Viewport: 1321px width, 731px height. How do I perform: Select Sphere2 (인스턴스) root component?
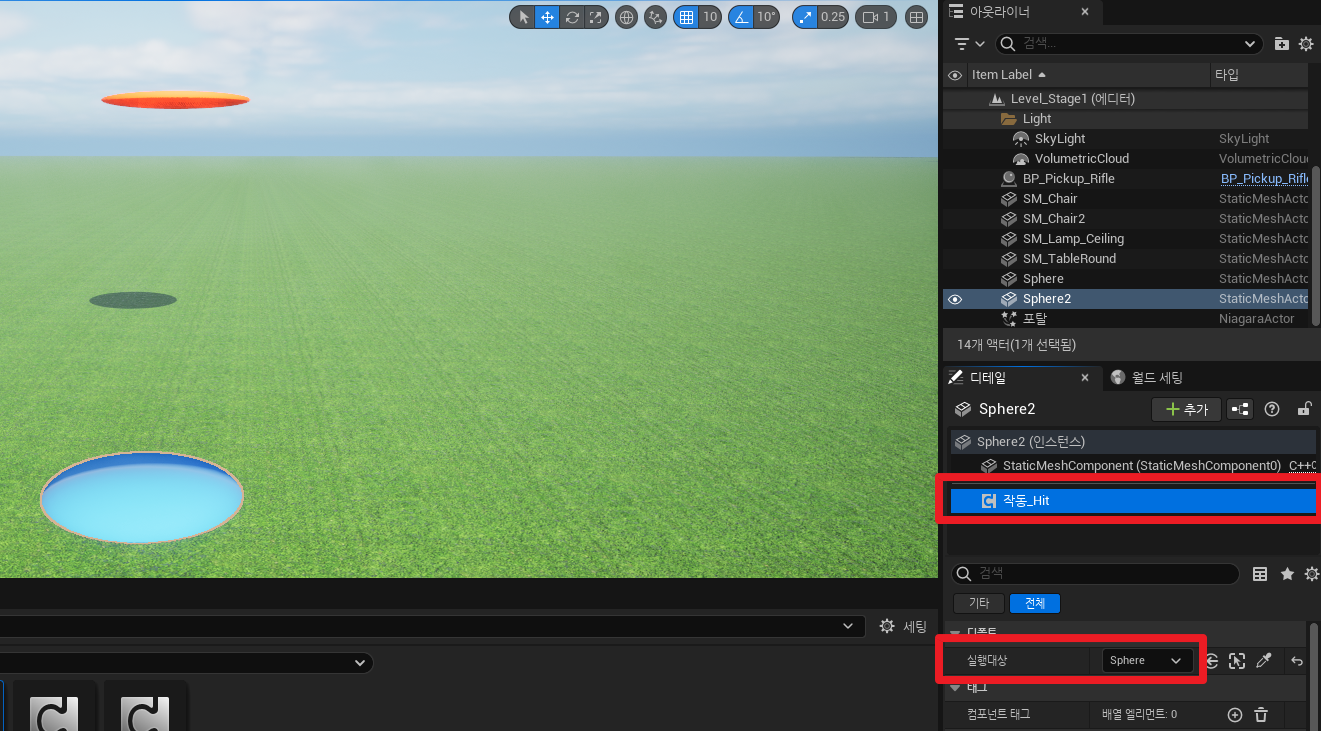click(1133, 441)
